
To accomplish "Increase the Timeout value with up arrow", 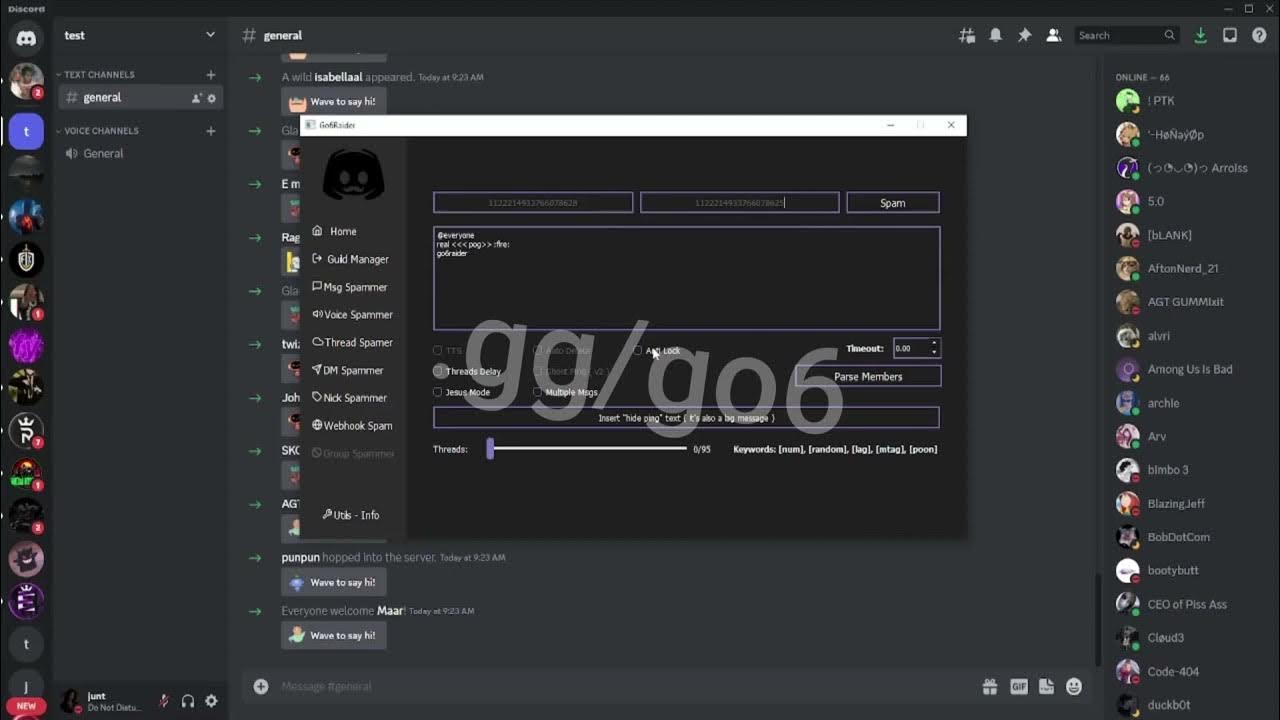I will [x=934, y=345].
